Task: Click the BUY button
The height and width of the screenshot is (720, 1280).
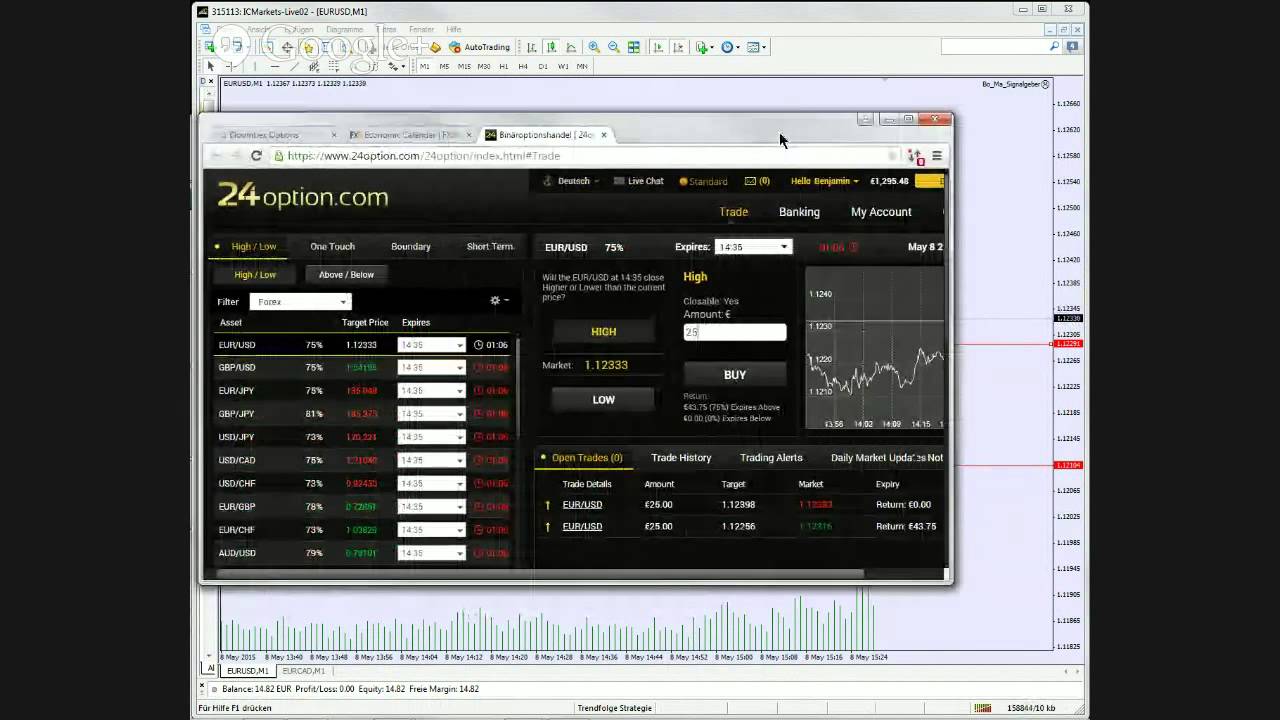Action: (735, 375)
